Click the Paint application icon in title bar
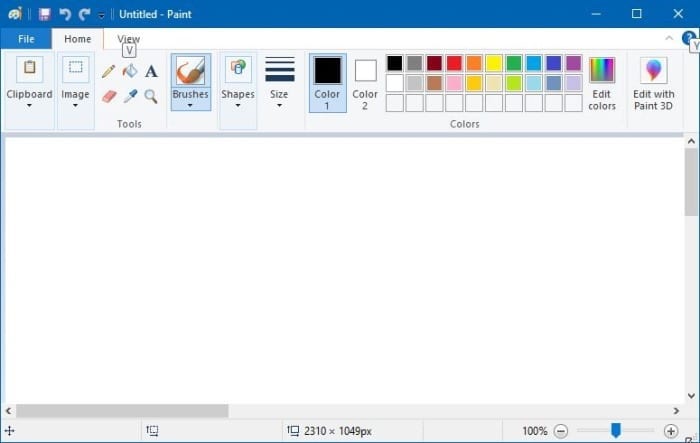Screen dimensions: 700x443 pos(15,14)
